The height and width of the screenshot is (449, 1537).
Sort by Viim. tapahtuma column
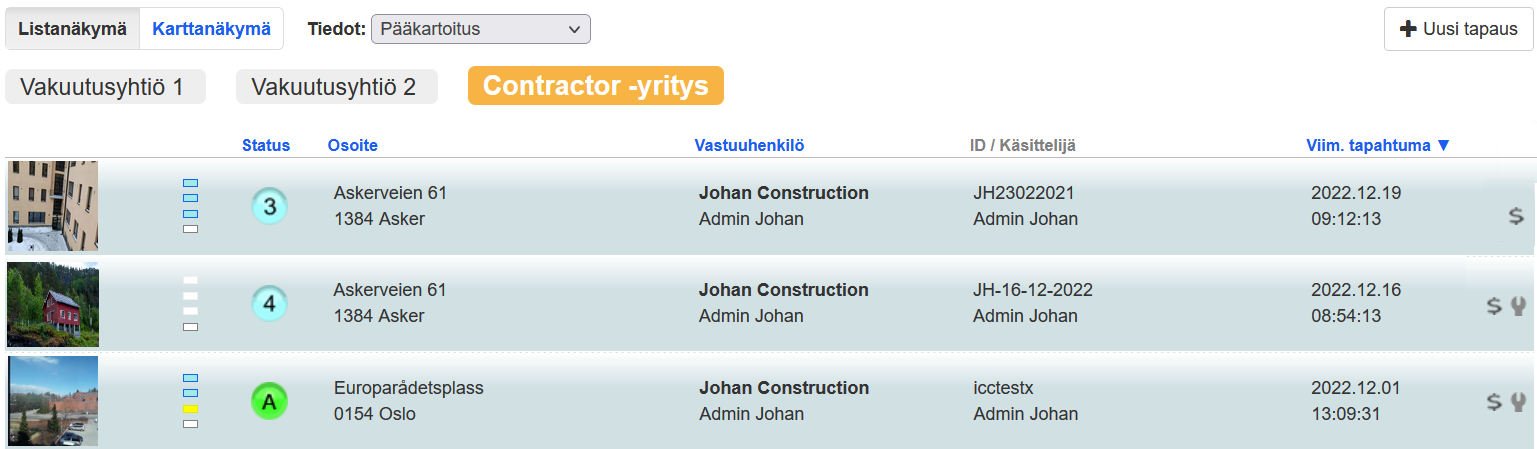[1377, 146]
